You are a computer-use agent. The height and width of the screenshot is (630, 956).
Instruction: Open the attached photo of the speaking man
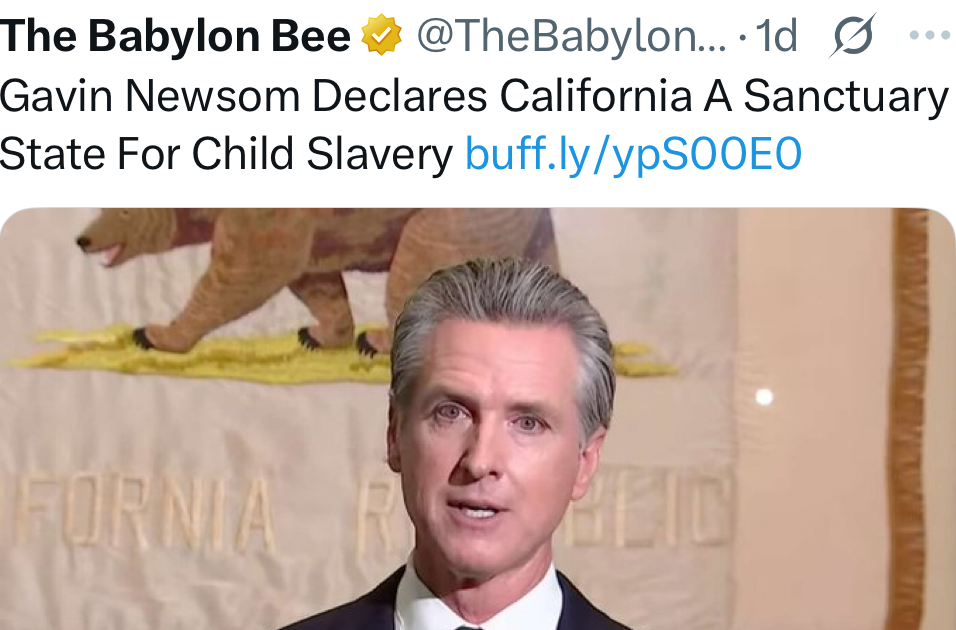point(477,419)
